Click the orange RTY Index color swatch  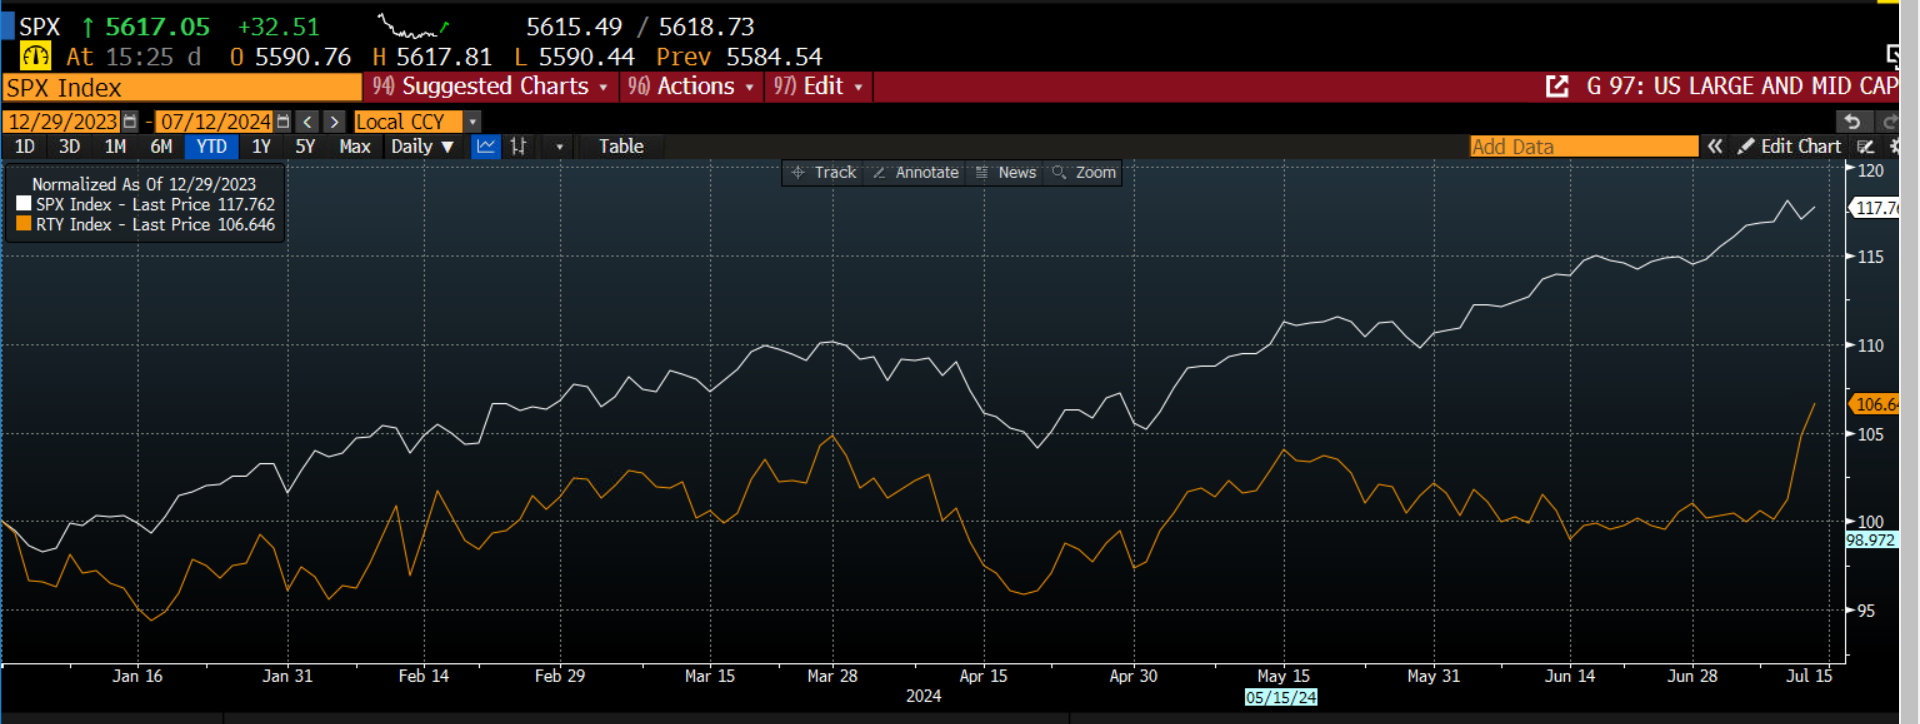click(x=23, y=225)
